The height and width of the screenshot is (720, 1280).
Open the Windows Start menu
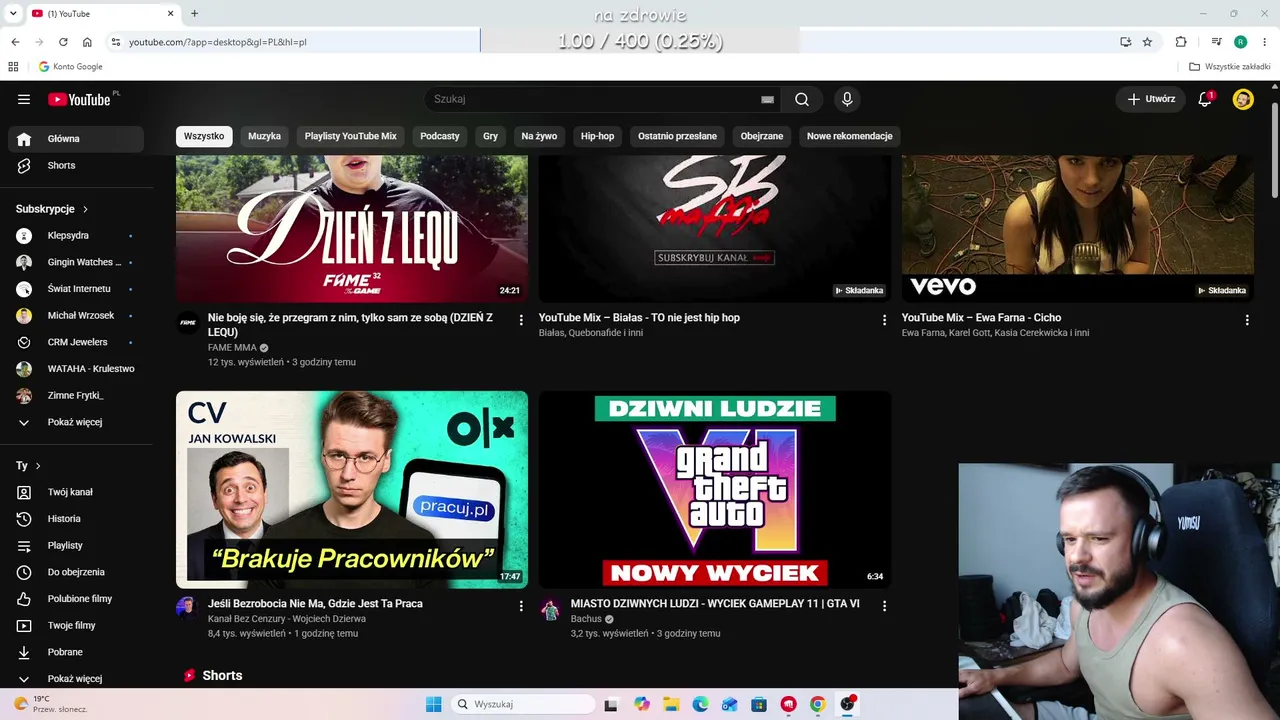click(x=433, y=704)
